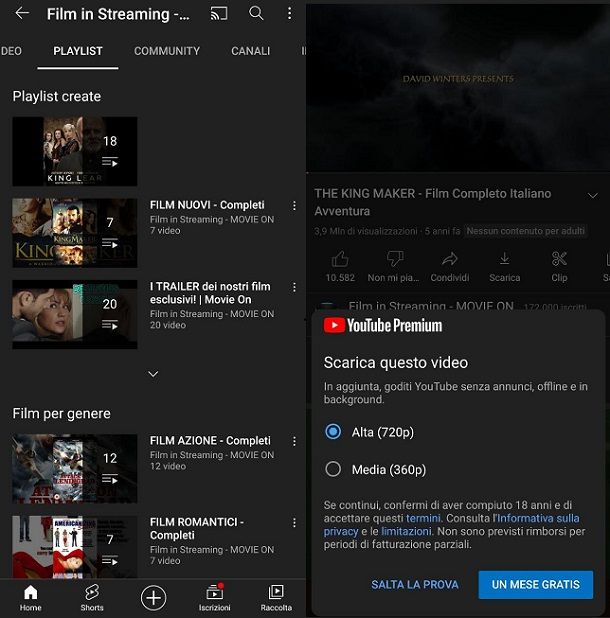Open the channel header overflow menu
Image resolution: width=610 pixels, height=618 pixels.
[x=290, y=13]
